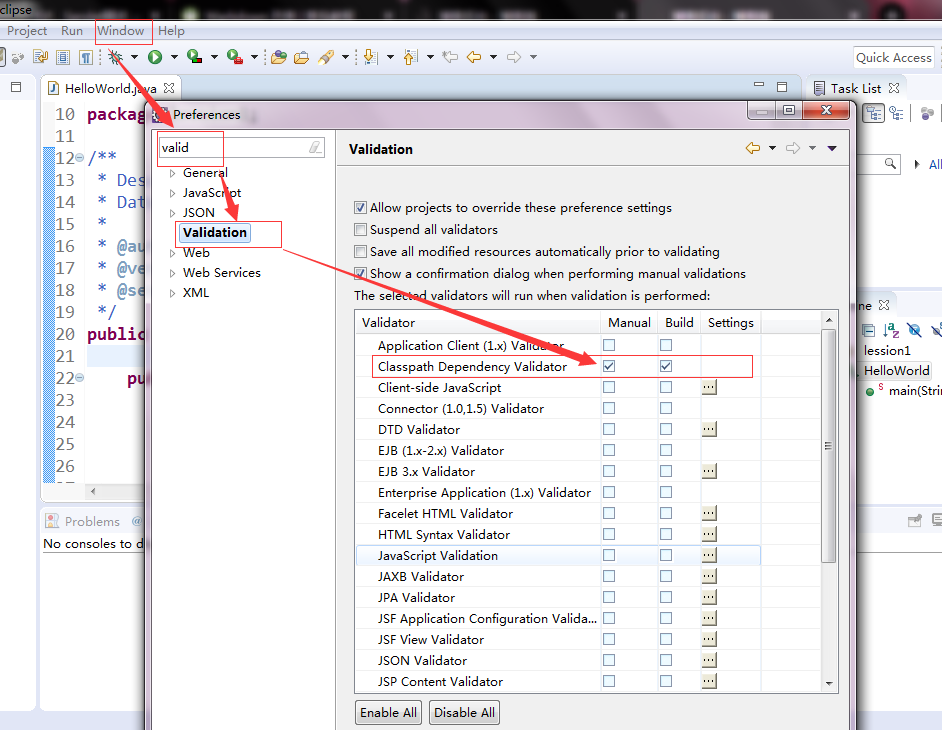The height and width of the screenshot is (730, 942).
Task: Toggle Show Whitespace Characters icon
Action: (x=86, y=58)
